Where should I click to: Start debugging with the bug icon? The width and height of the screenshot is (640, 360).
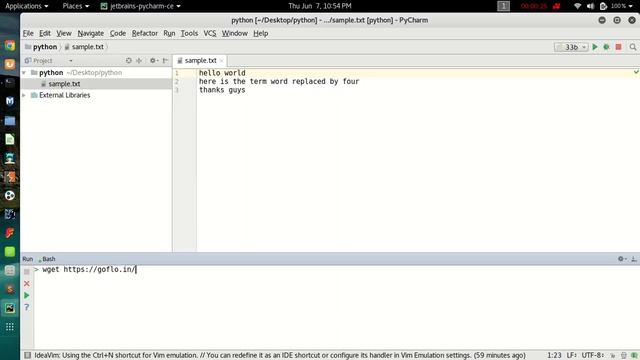607,47
